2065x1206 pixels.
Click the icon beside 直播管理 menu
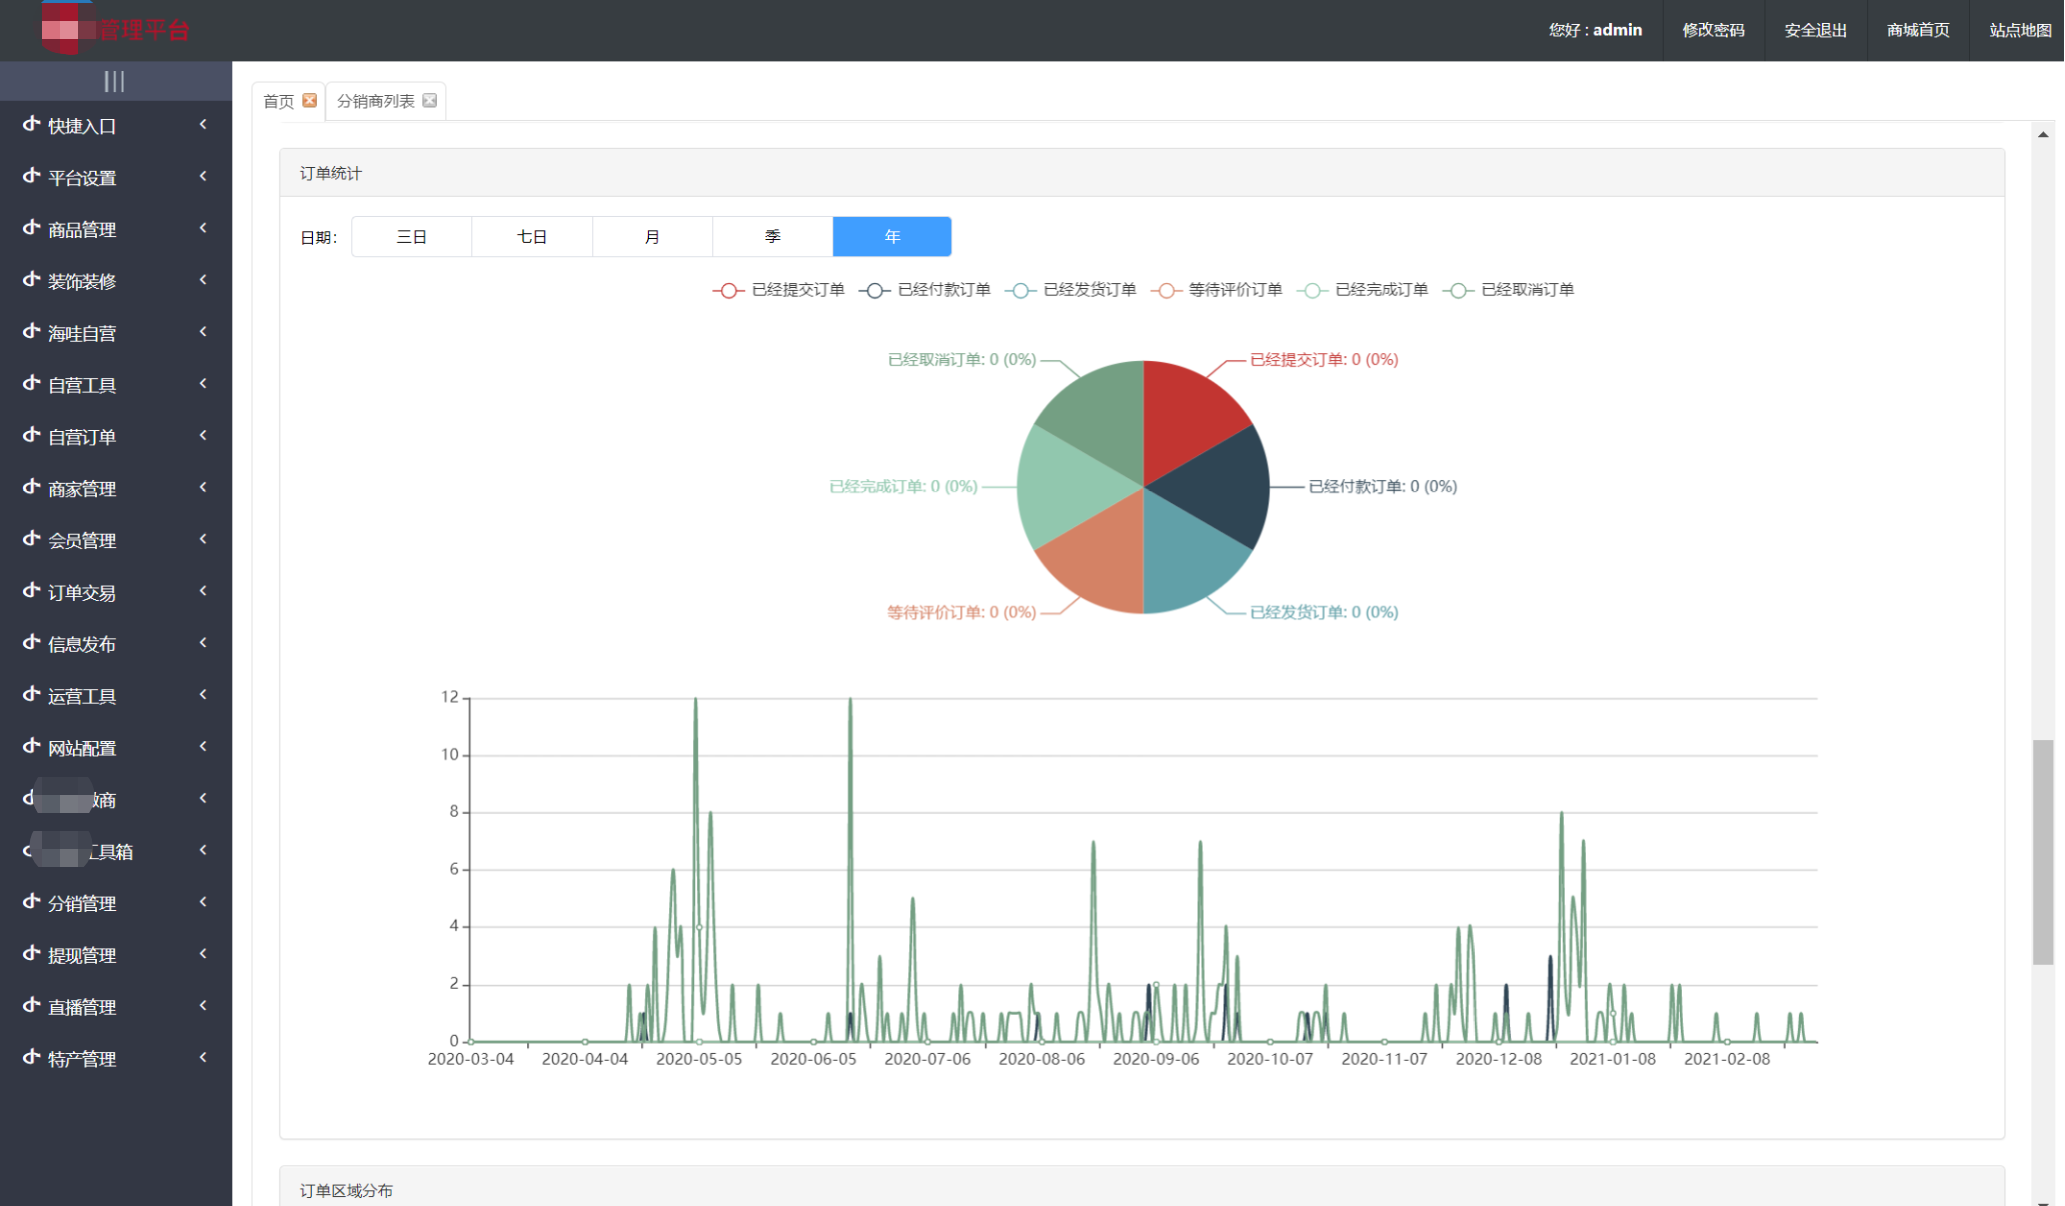[31, 1006]
